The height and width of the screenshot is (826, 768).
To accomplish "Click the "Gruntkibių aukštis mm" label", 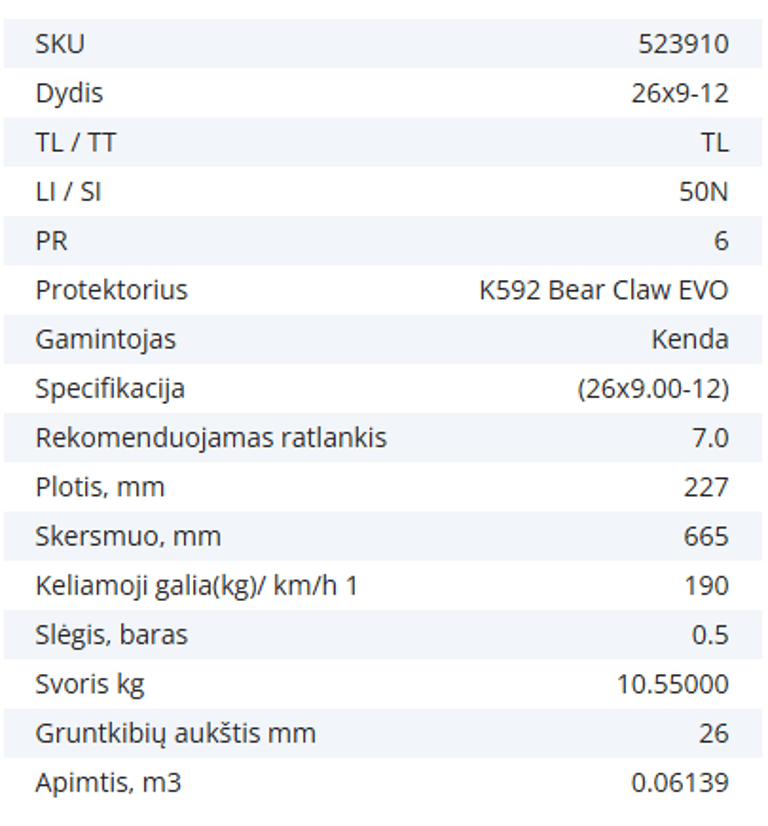I will coord(175,733).
